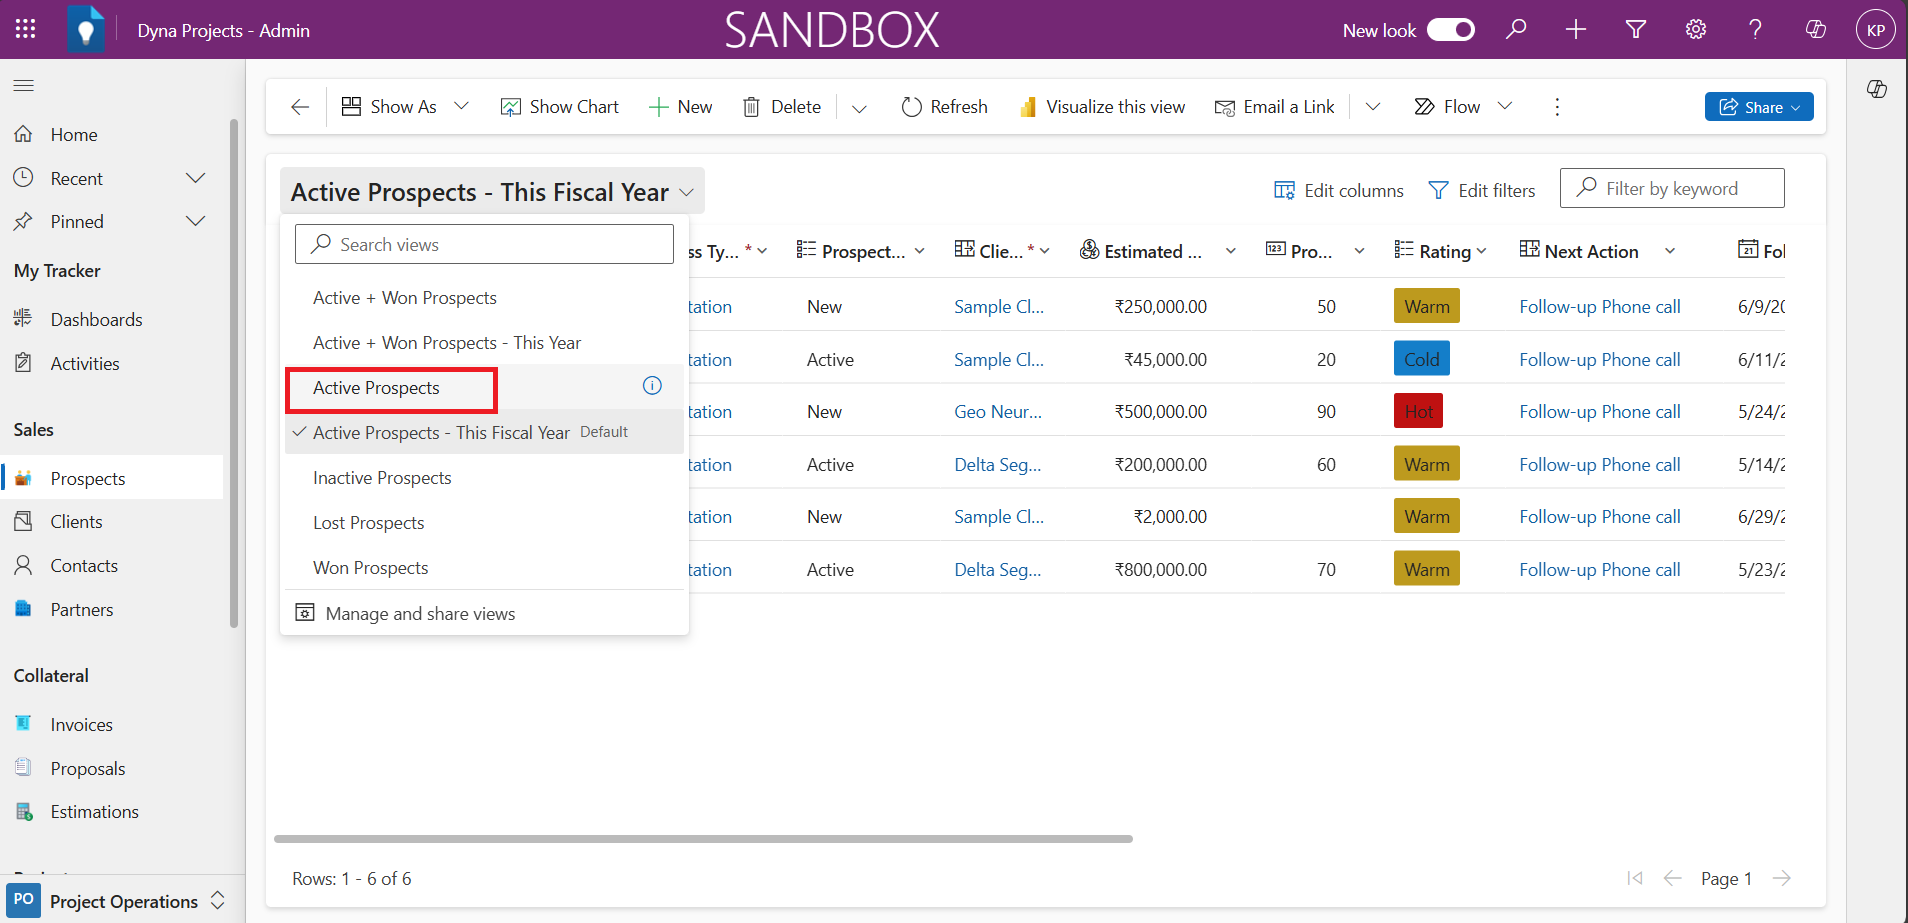Open the Copilot icon on right rail

tap(1877, 89)
